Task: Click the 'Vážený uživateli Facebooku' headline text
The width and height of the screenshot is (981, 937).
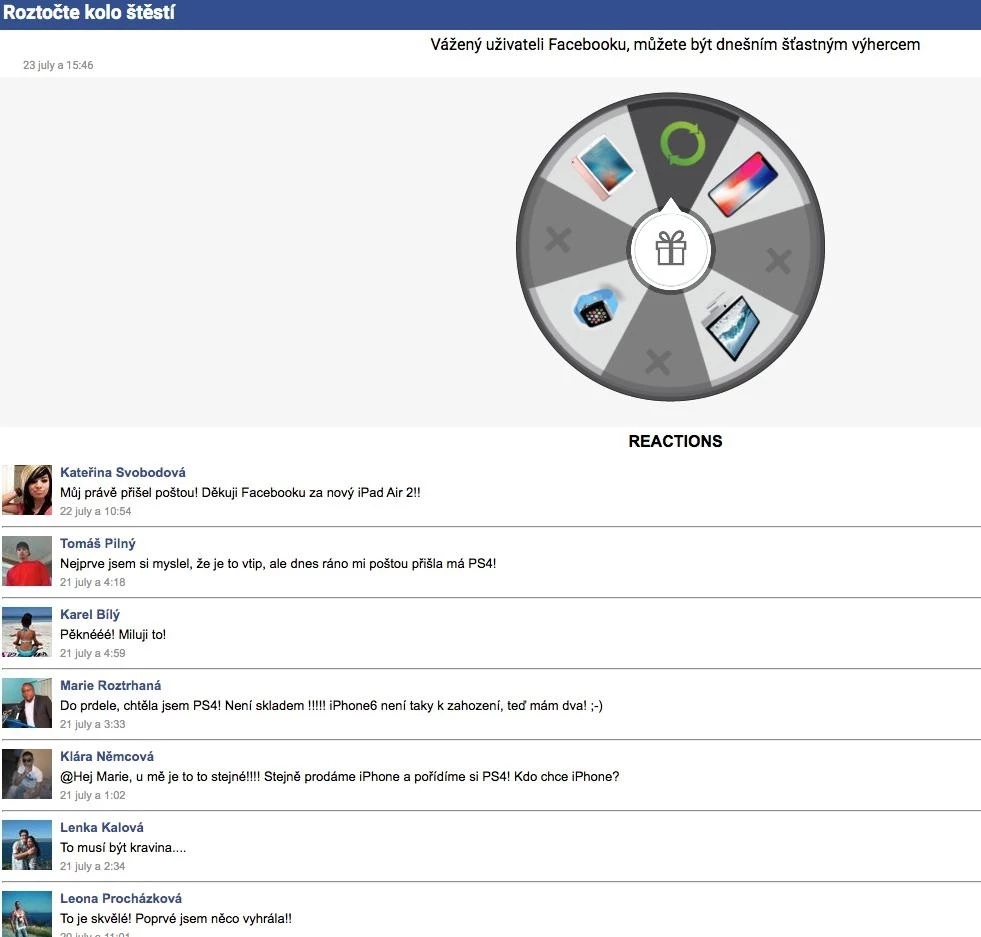Action: [x=675, y=44]
